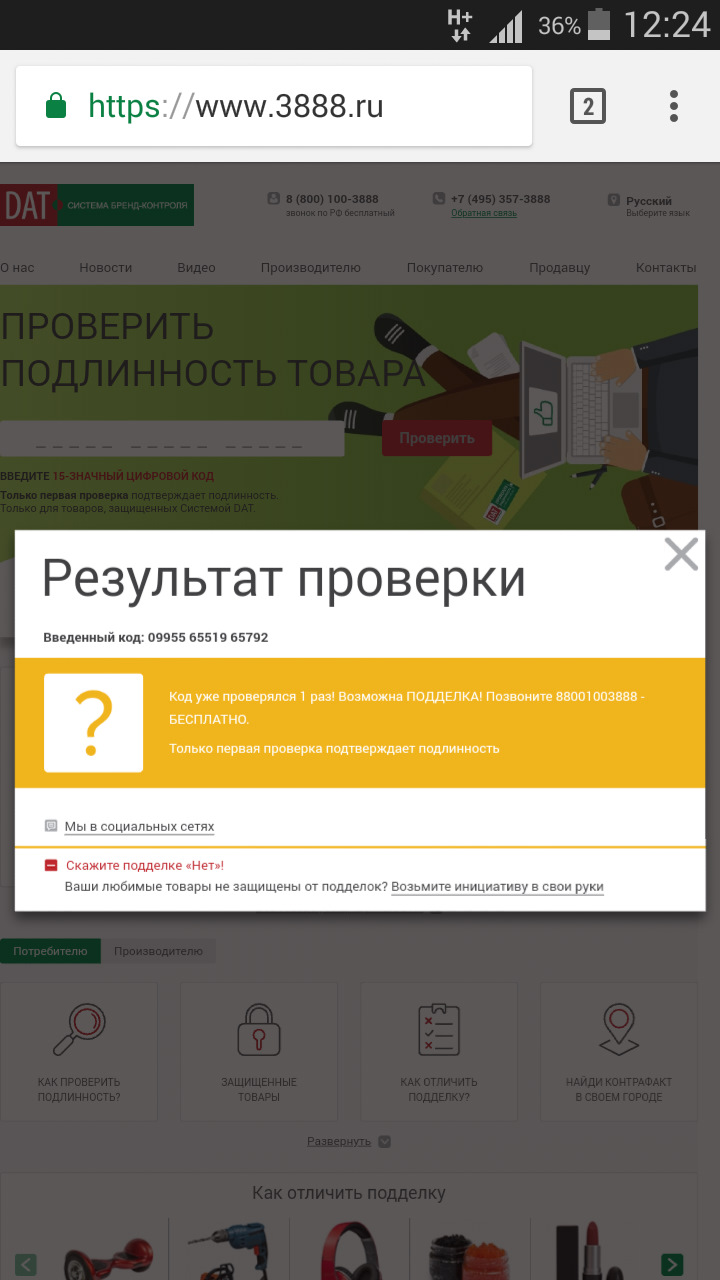Tap the URL address bar

click(274, 106)
